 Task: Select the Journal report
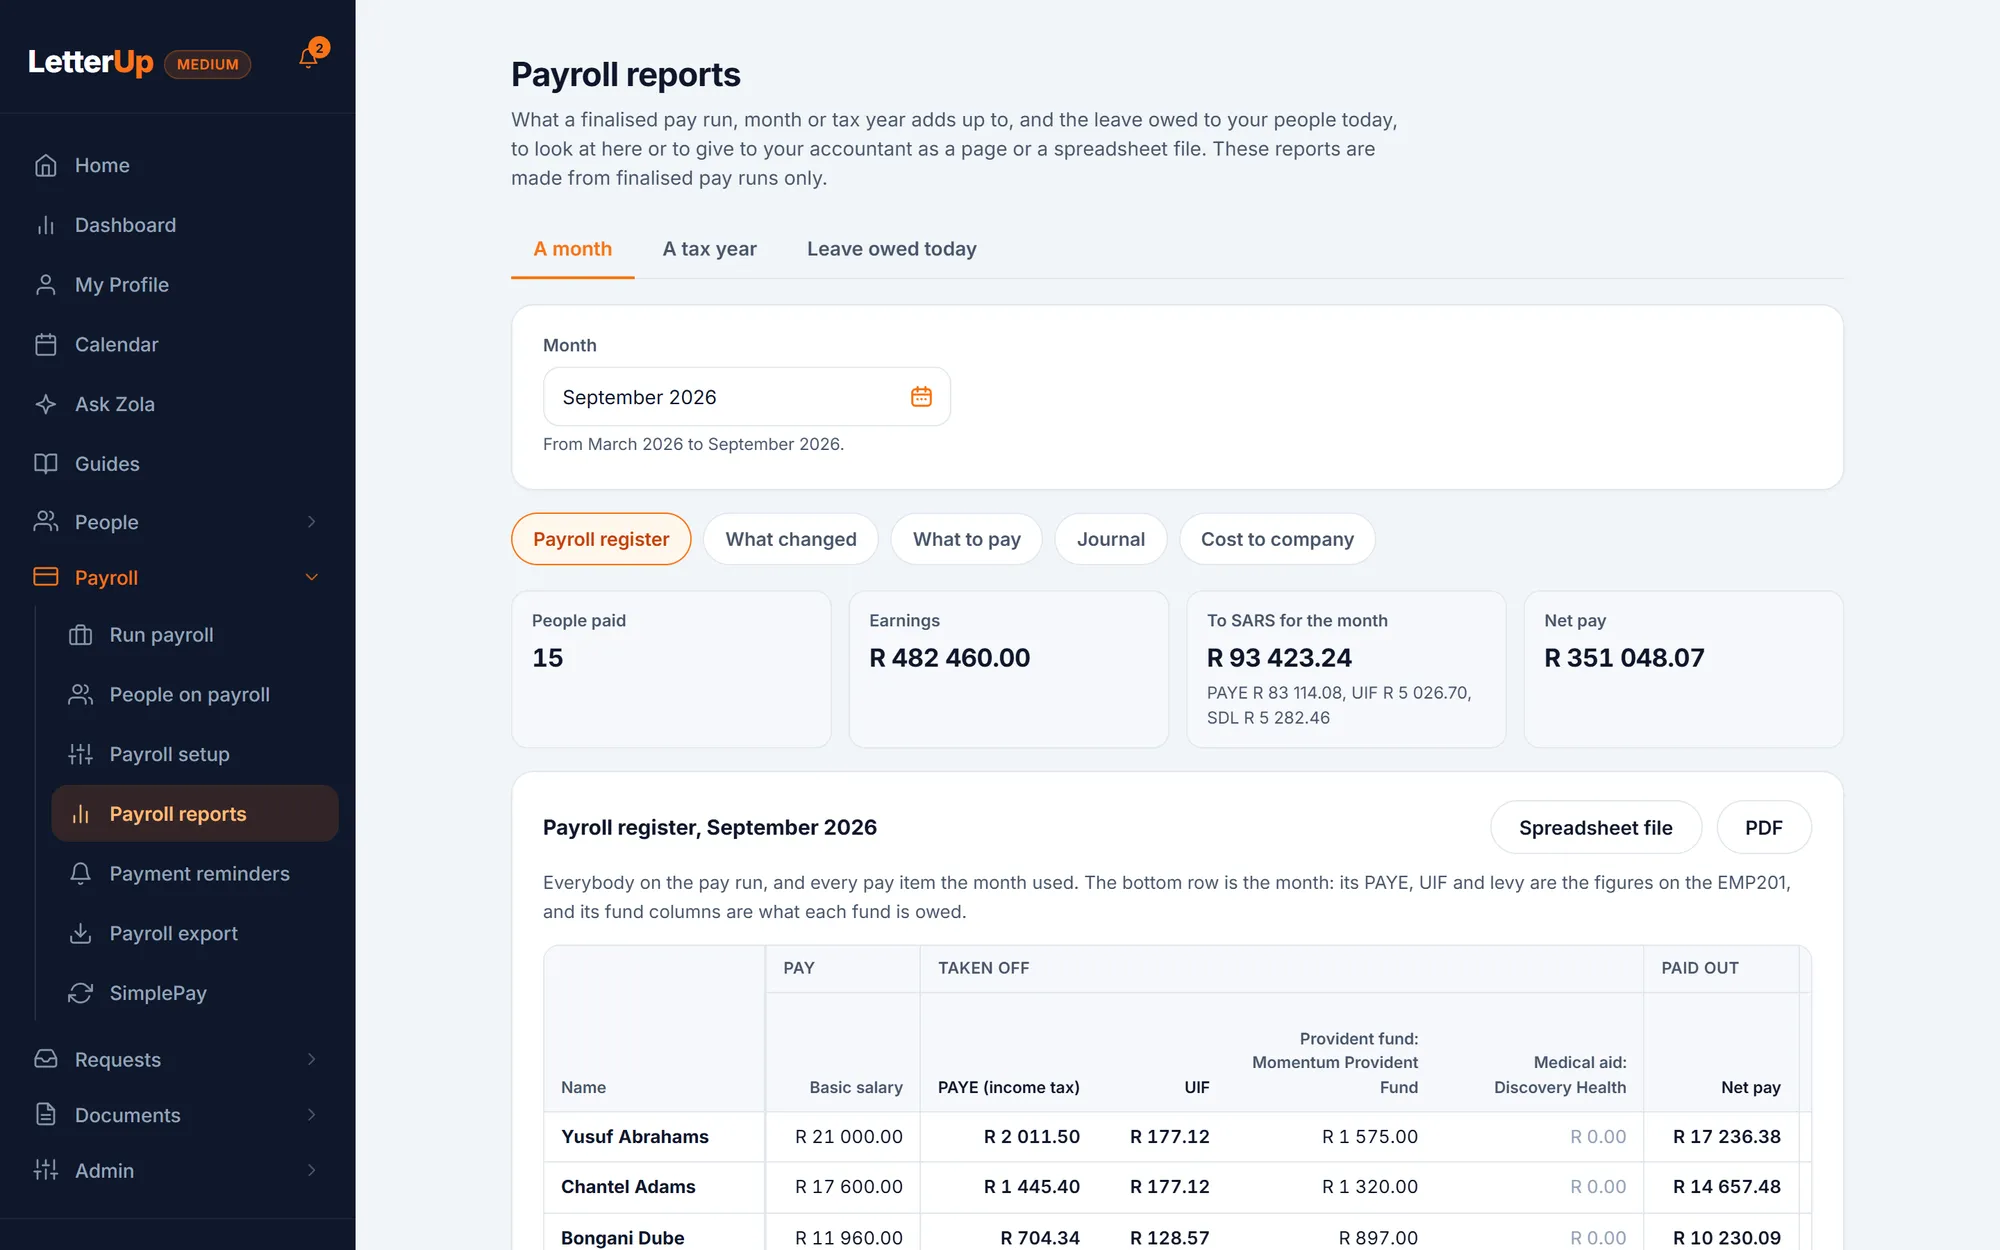(x=1111, y=539)
